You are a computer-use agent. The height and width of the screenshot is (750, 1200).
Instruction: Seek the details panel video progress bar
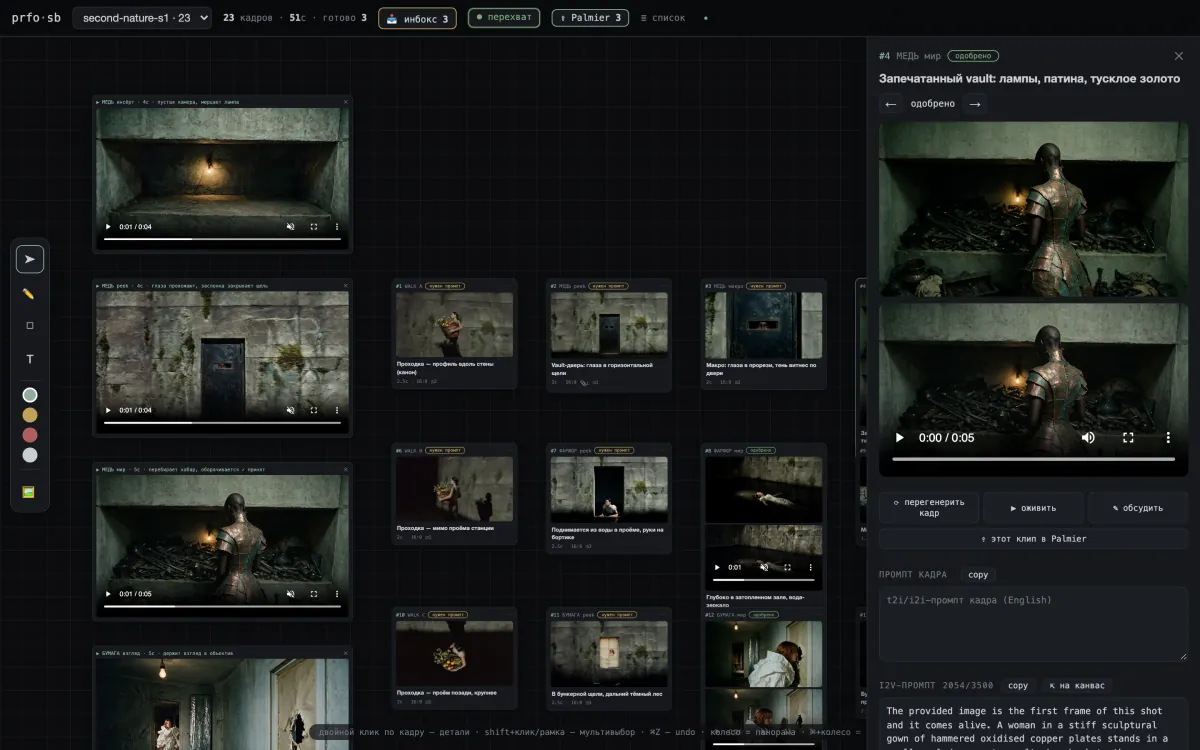[x=1034, y=459]
